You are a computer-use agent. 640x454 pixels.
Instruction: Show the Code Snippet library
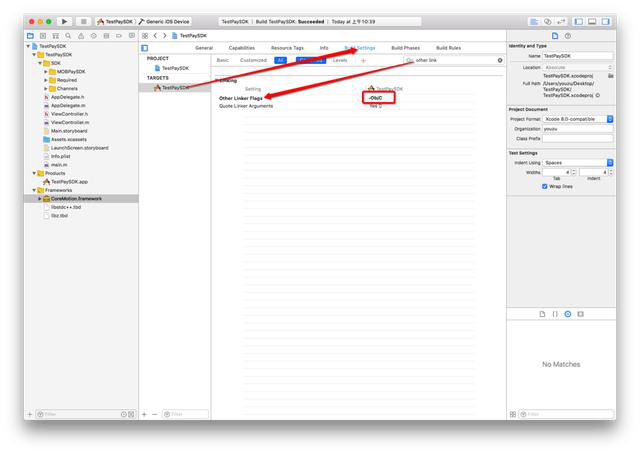(x=555, y=314)
